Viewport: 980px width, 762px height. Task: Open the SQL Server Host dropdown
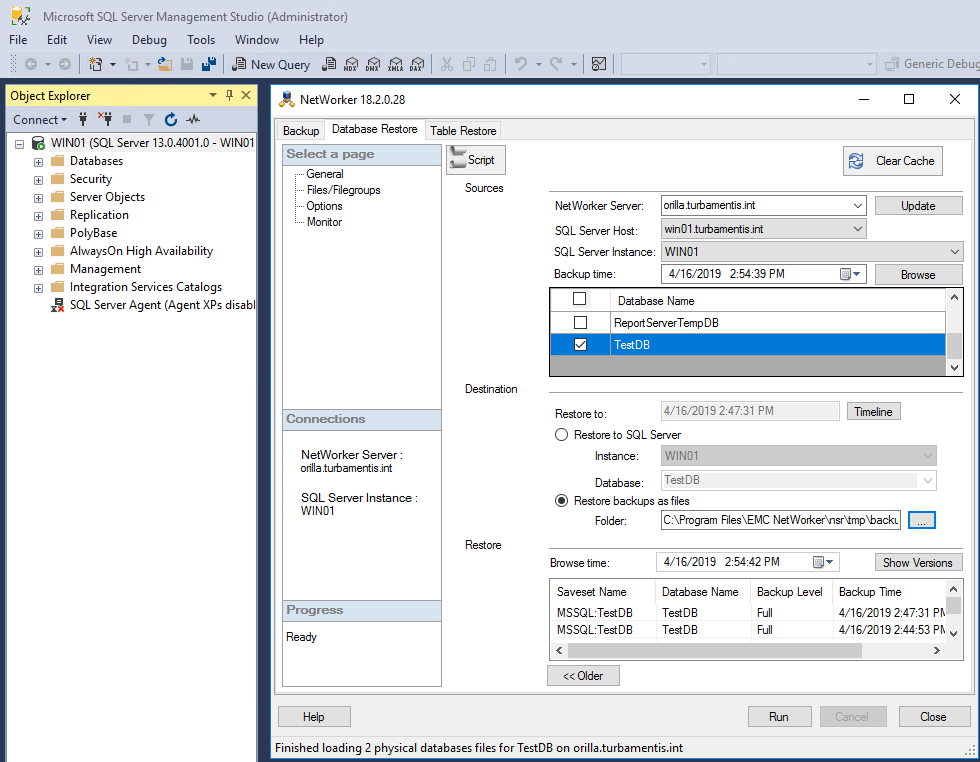(x=858, y=229)
